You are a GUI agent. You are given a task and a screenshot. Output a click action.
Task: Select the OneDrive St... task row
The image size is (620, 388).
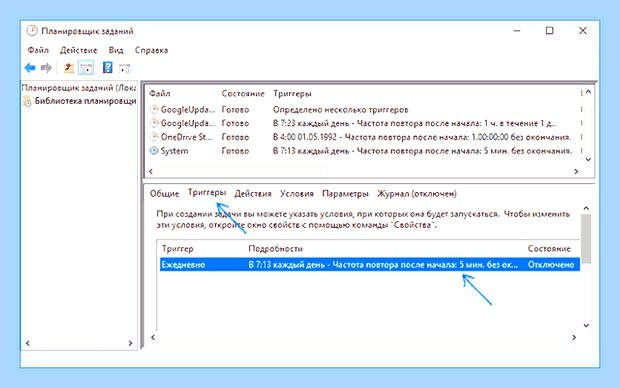tap(364, 137)
